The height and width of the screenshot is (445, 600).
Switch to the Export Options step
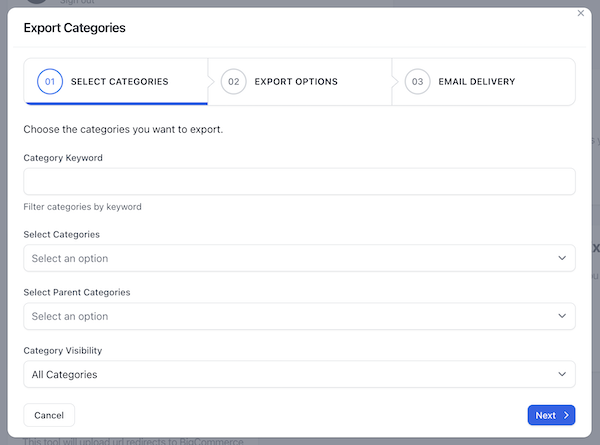(x=300, y=82)
